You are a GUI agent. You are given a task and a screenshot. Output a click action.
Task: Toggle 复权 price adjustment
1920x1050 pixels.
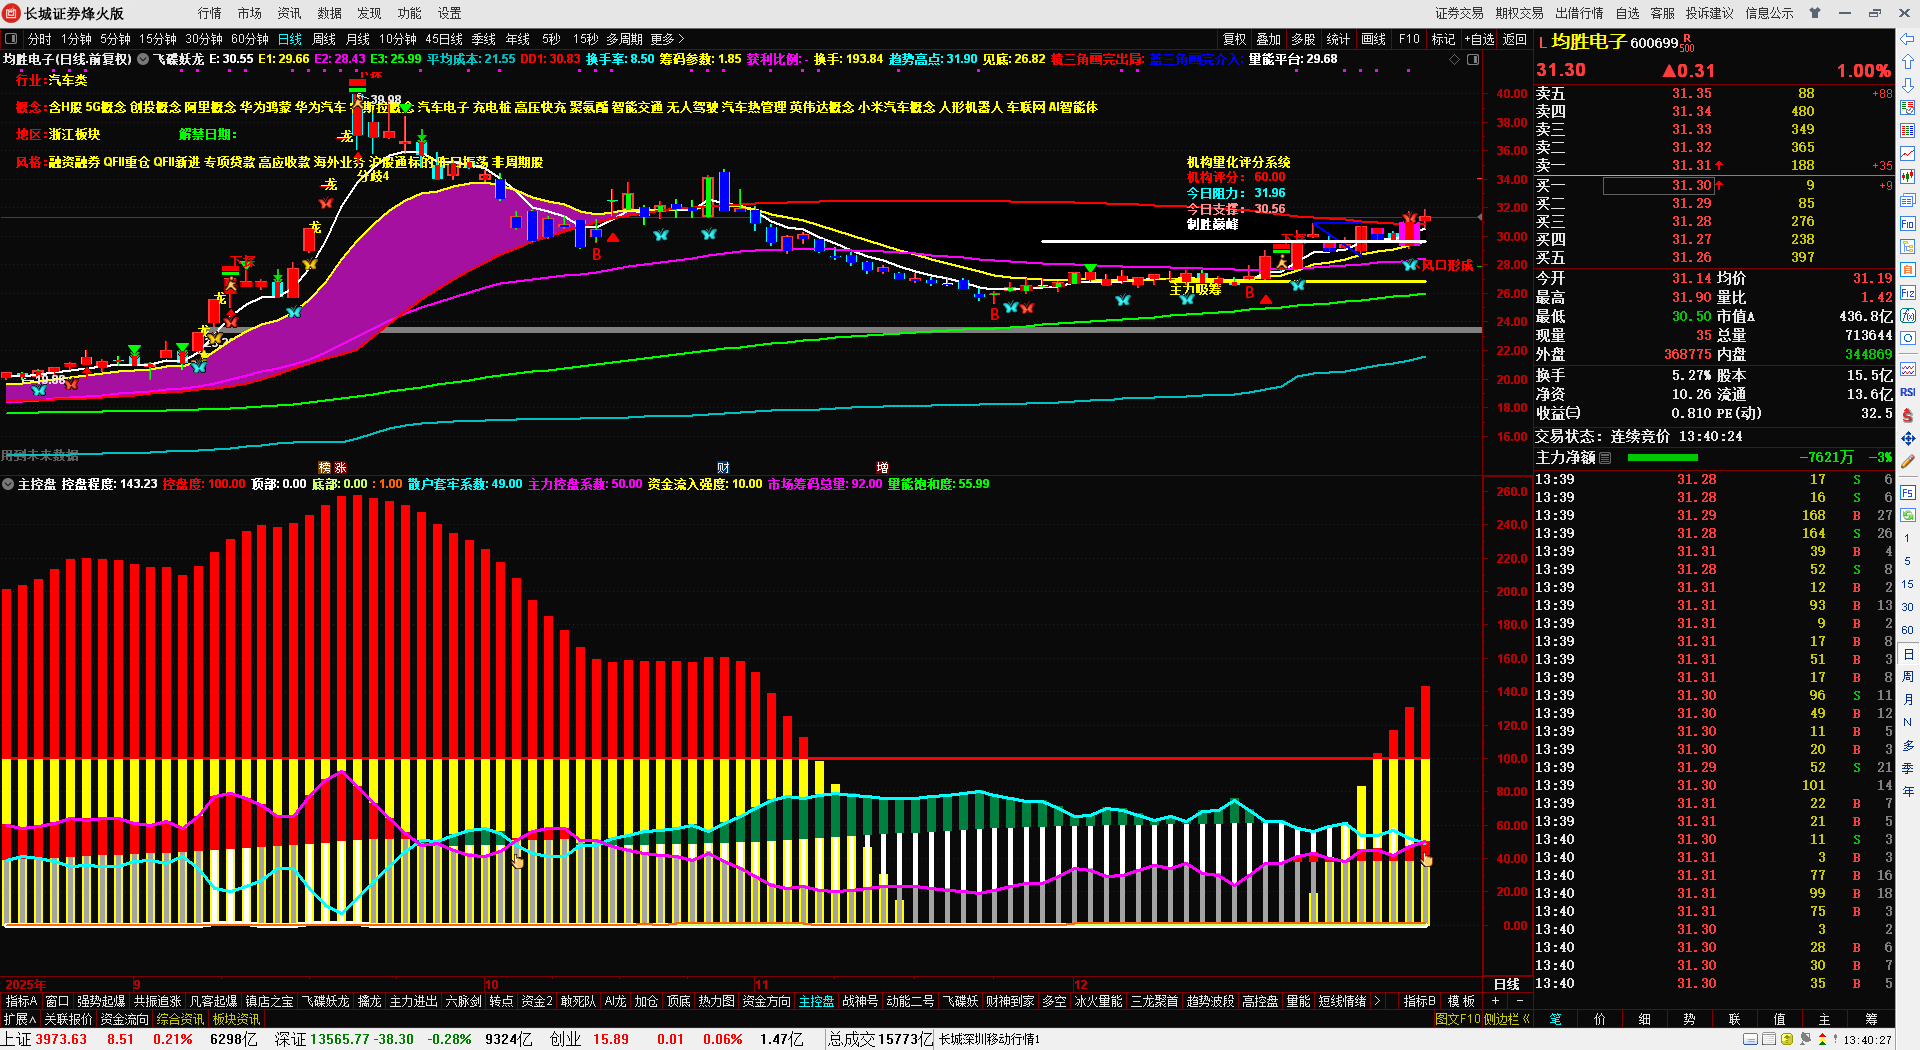point(1235,39)
